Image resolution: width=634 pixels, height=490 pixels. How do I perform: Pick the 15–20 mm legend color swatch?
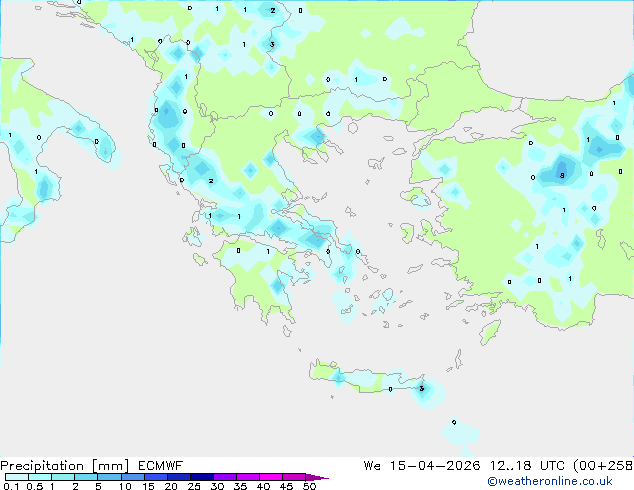(x=156, y=477)
